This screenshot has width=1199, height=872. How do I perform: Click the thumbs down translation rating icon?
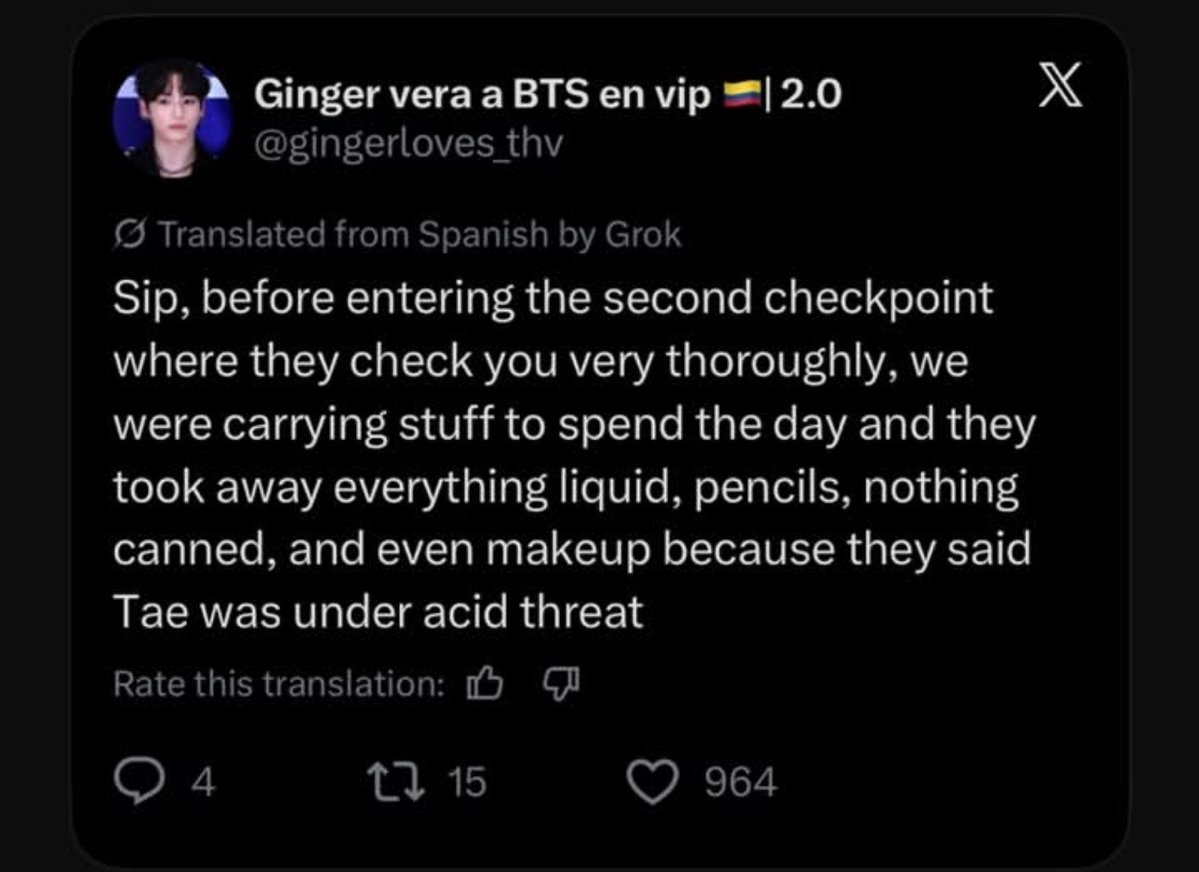561,683
